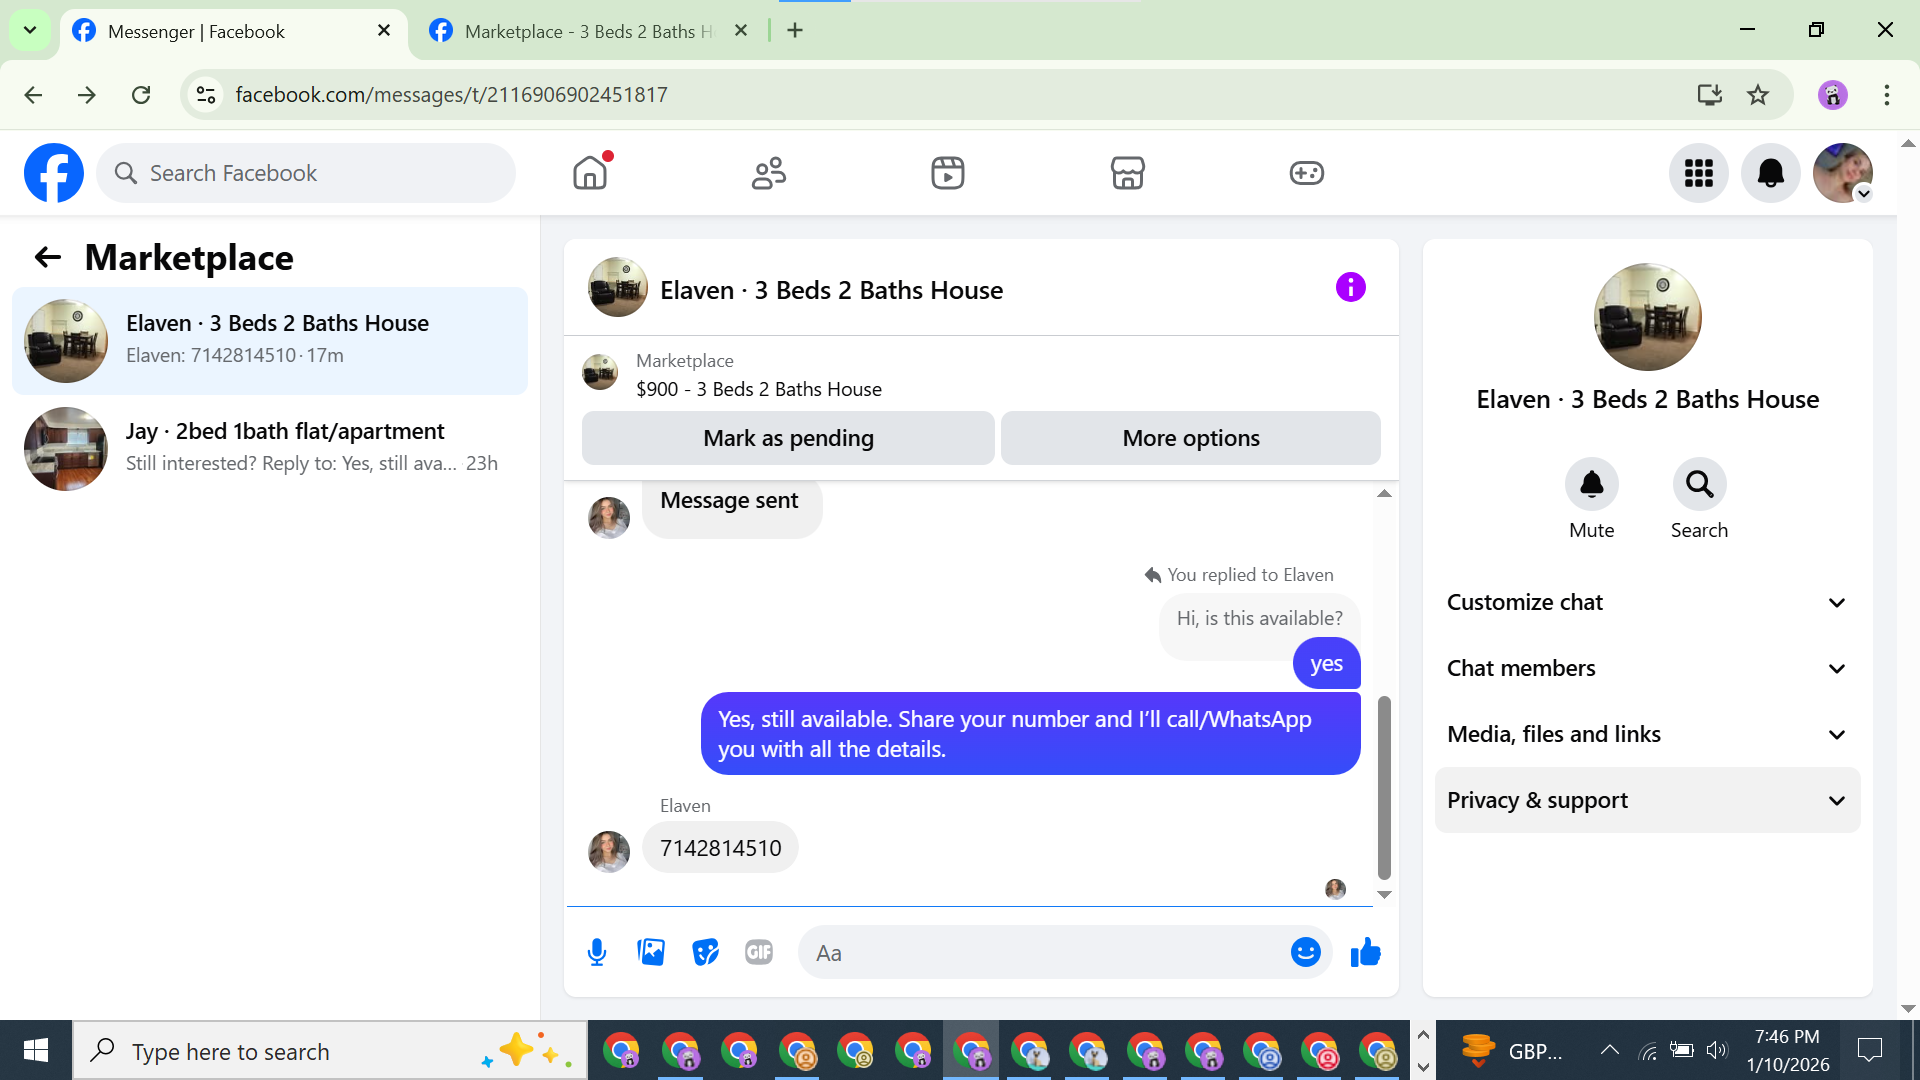The image size is (1920, 1080).
Task: Click the More options button
Action: (x=1190, y=438)
